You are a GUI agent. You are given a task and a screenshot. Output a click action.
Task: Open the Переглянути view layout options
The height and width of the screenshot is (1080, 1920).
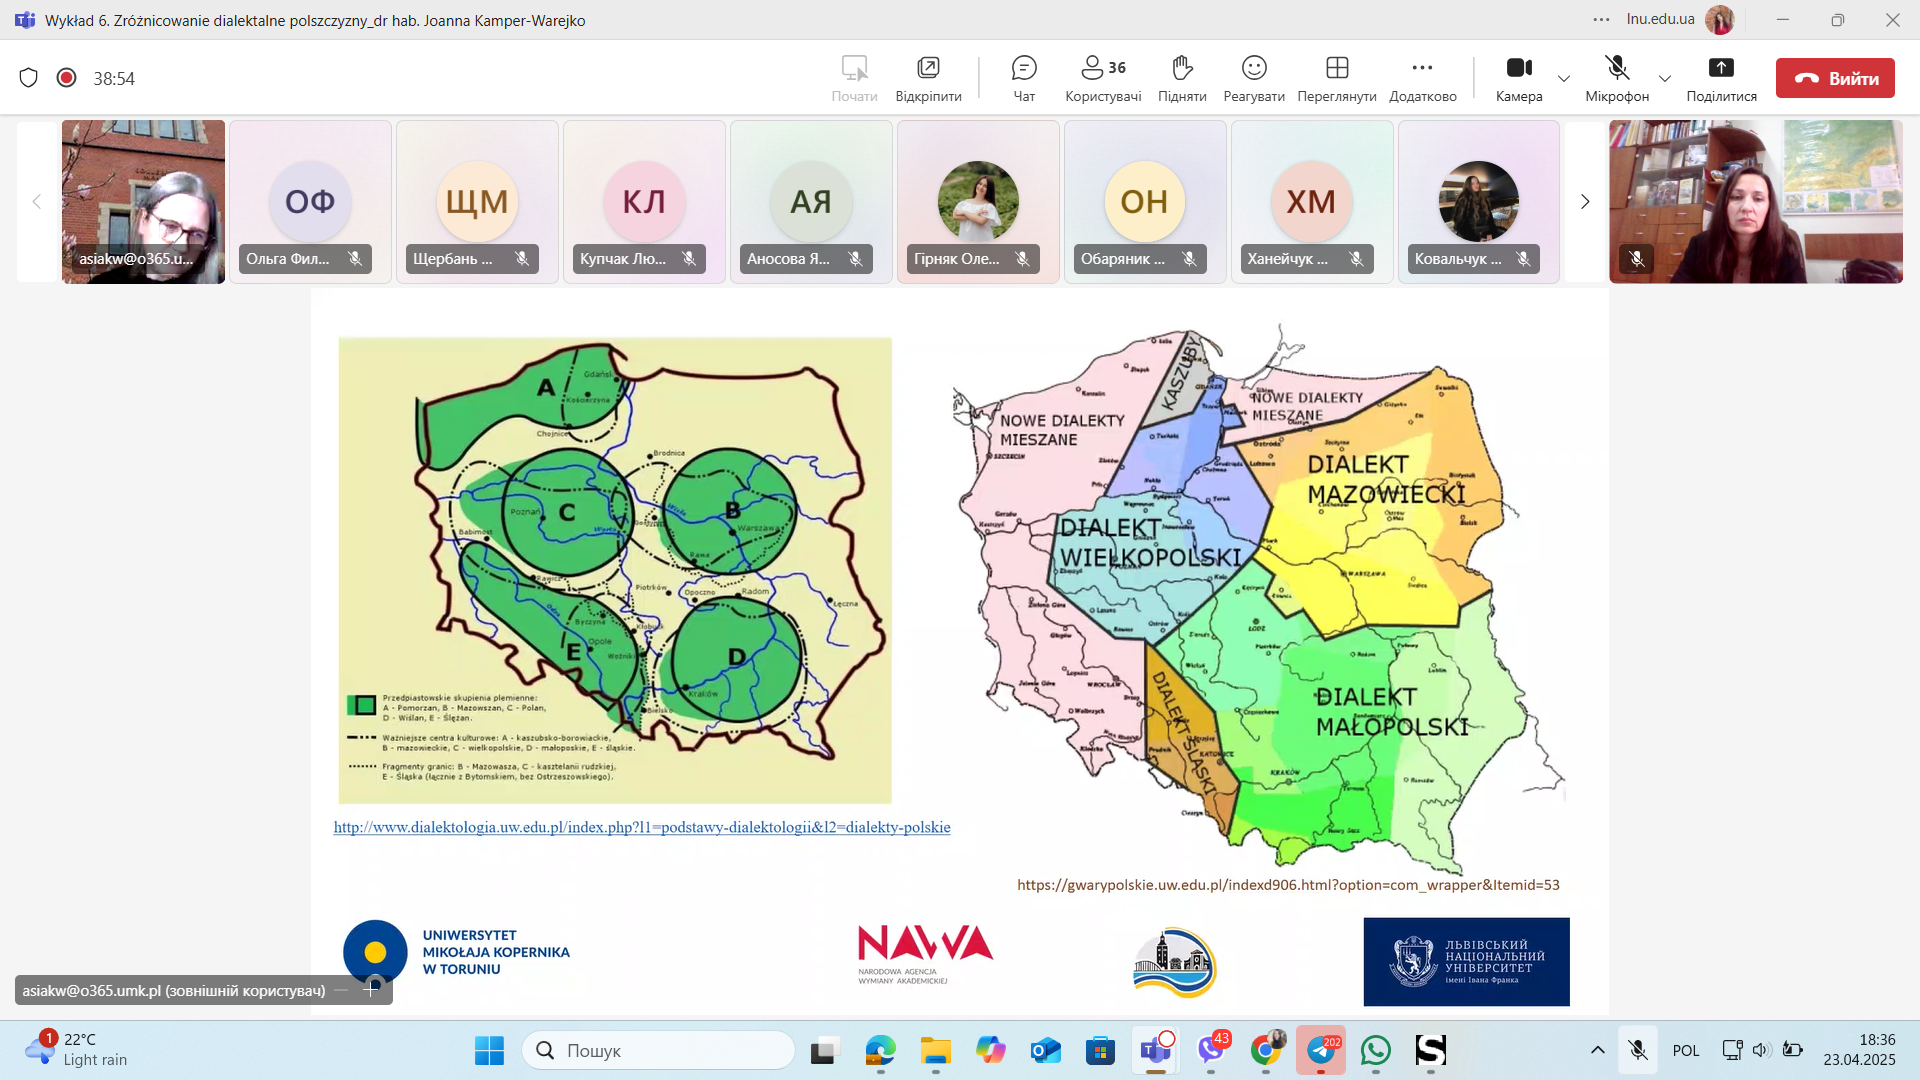[x=1337, y=78]
